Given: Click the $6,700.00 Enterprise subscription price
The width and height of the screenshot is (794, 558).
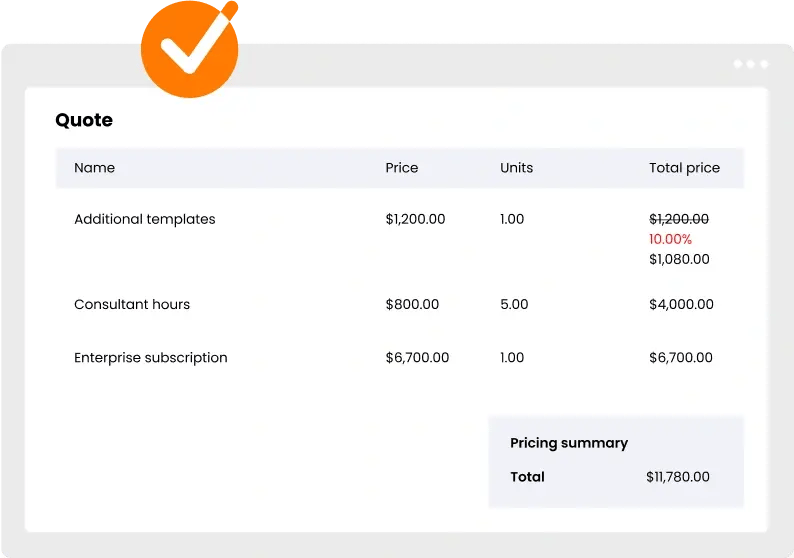Looking at the screenshot, I should [417, 357].
